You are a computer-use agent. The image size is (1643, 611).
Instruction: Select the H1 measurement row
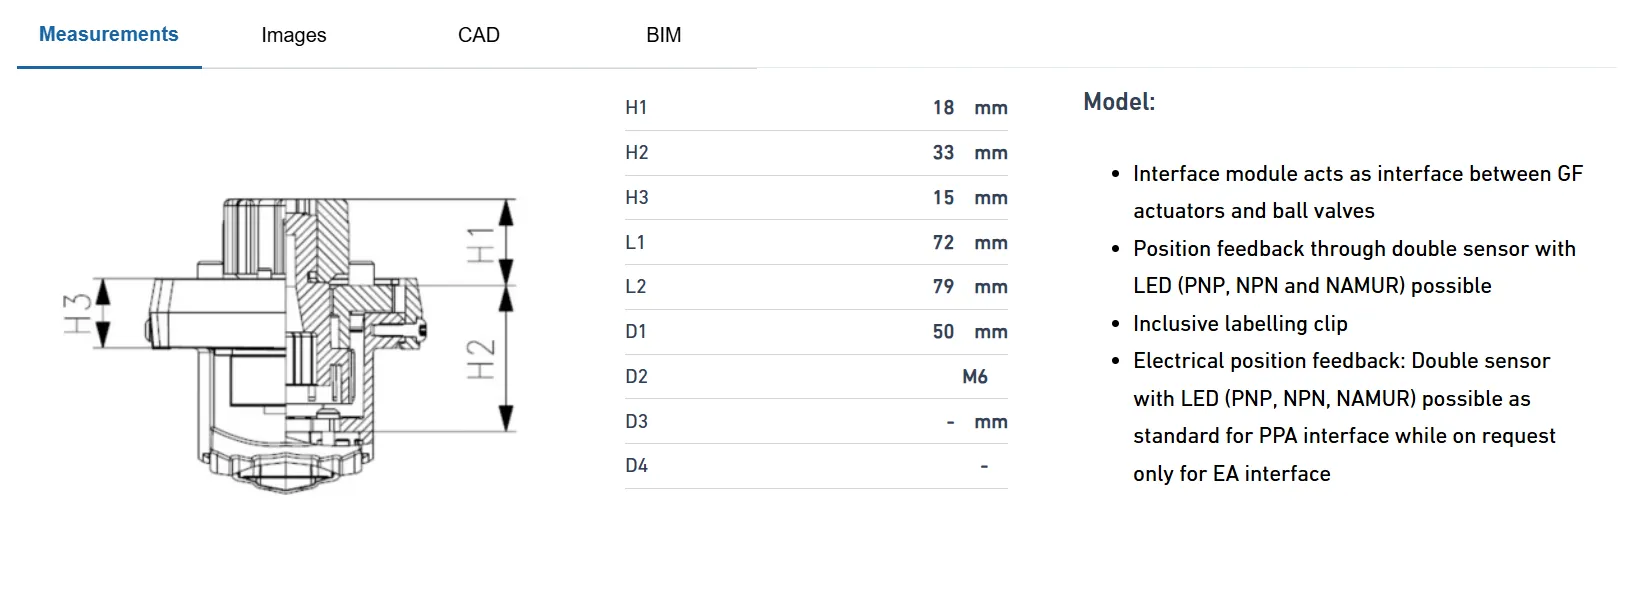click(816, 108)
